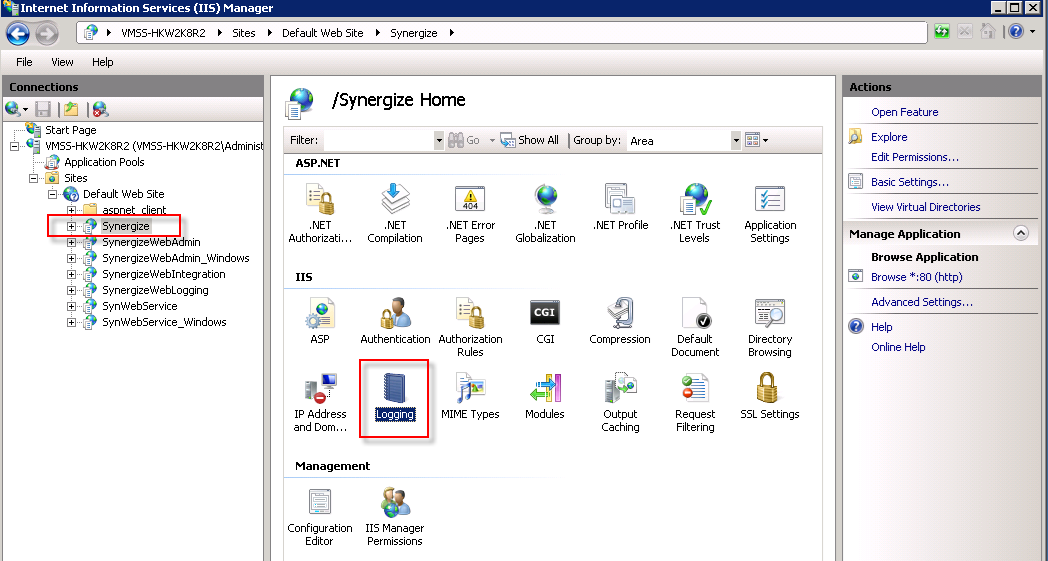The image size is (1048, 561).
Task: Open the Output Caching feature
Action: [x=620, y=403]
